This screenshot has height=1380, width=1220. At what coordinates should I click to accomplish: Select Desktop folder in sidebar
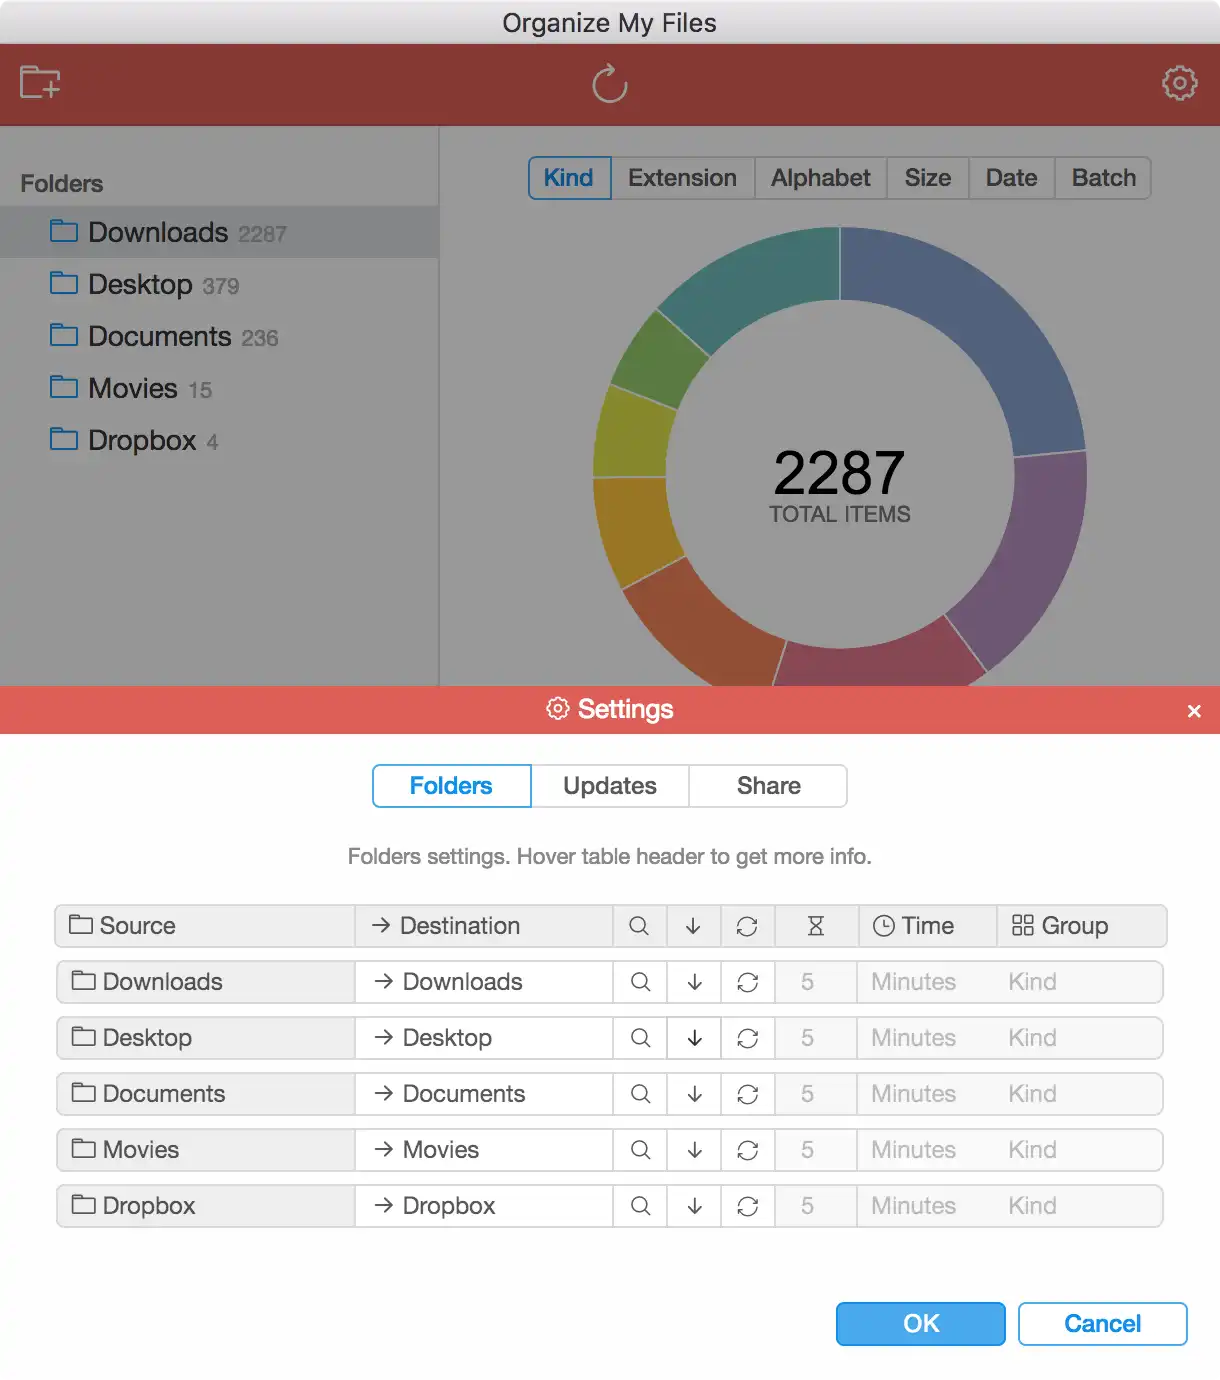(x=219, y=285)
